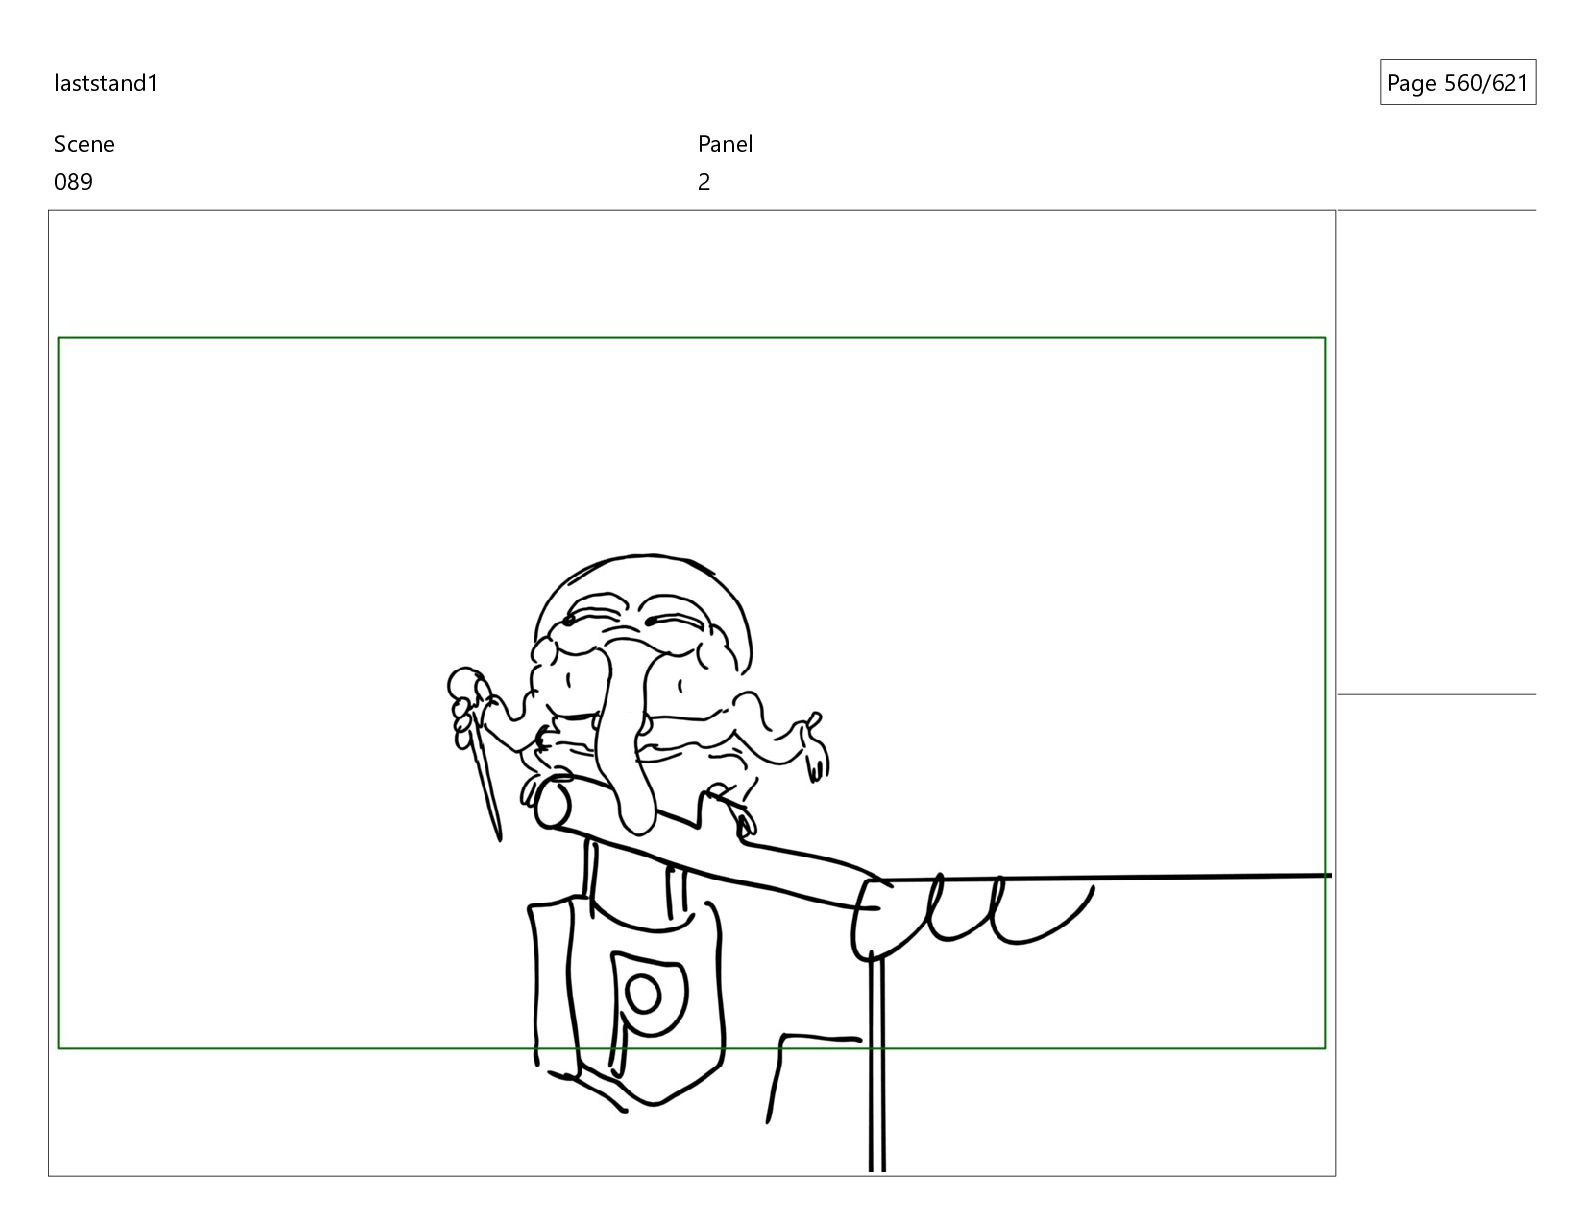Viewport: 1584px width, 1224px height.
Task: Click the 'laststand1' project title text
Action: coord(106,83)
